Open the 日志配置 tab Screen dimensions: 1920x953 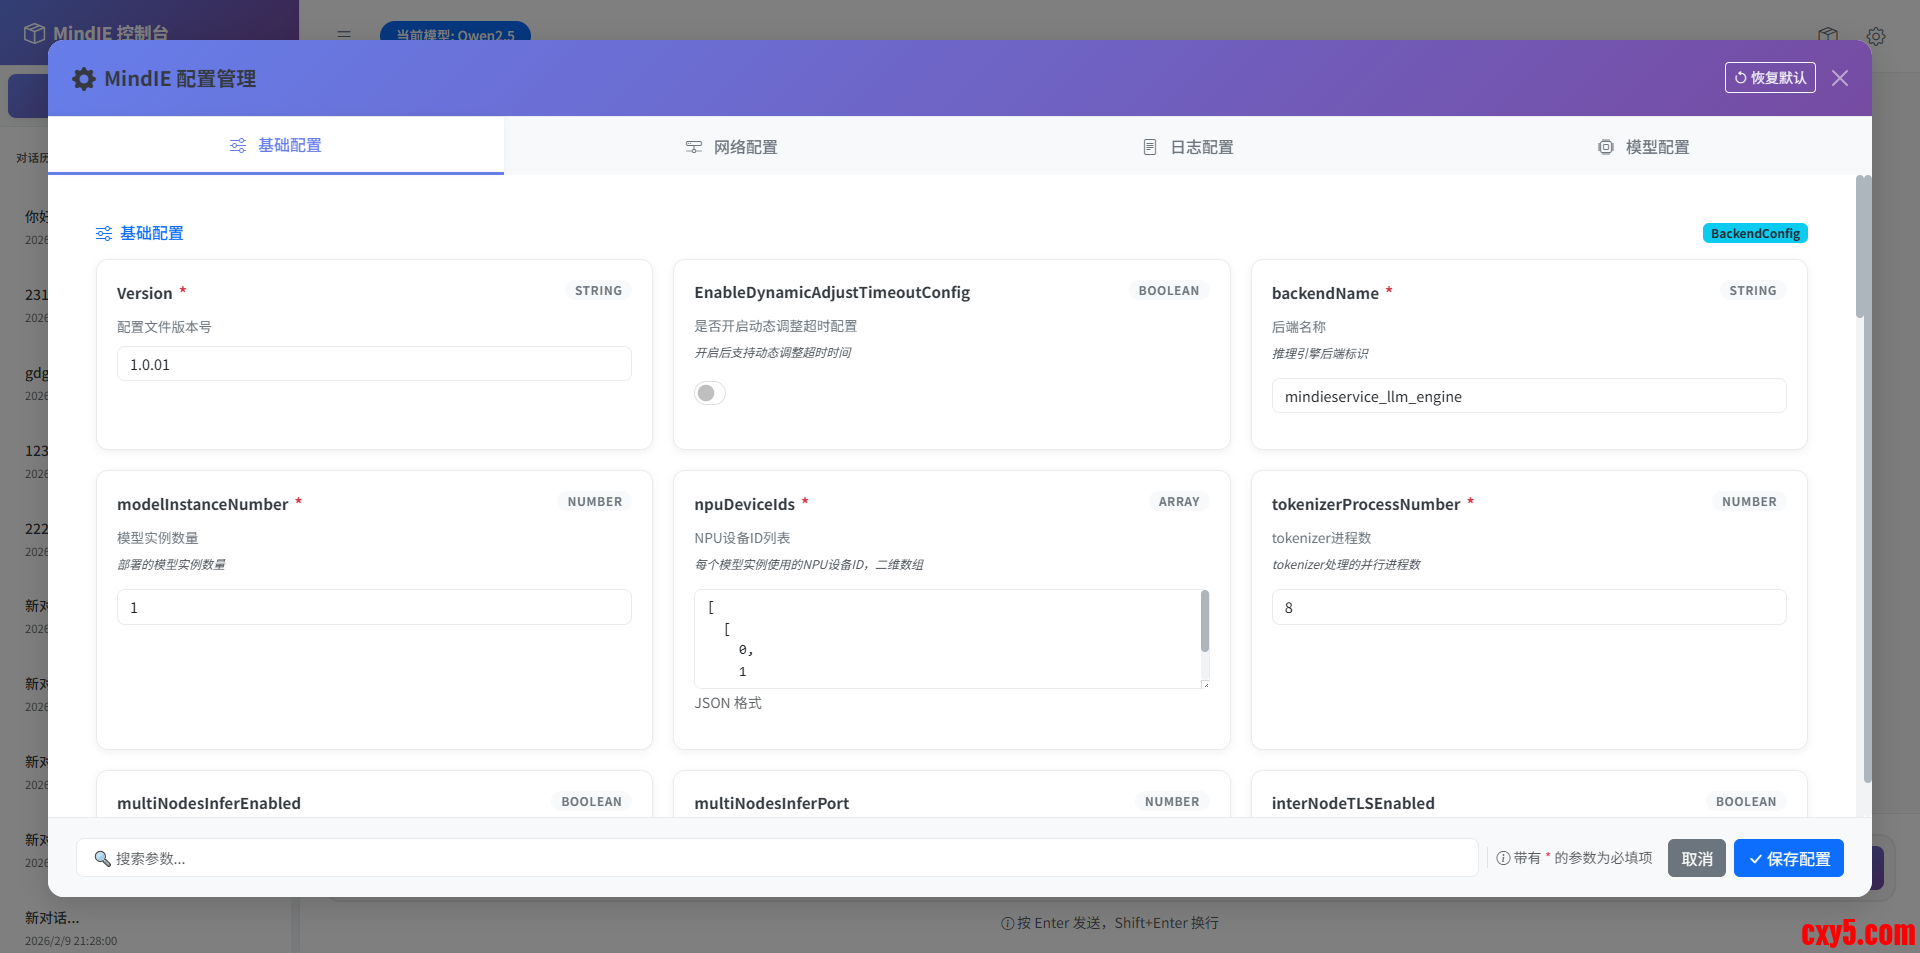[1188, 147]
